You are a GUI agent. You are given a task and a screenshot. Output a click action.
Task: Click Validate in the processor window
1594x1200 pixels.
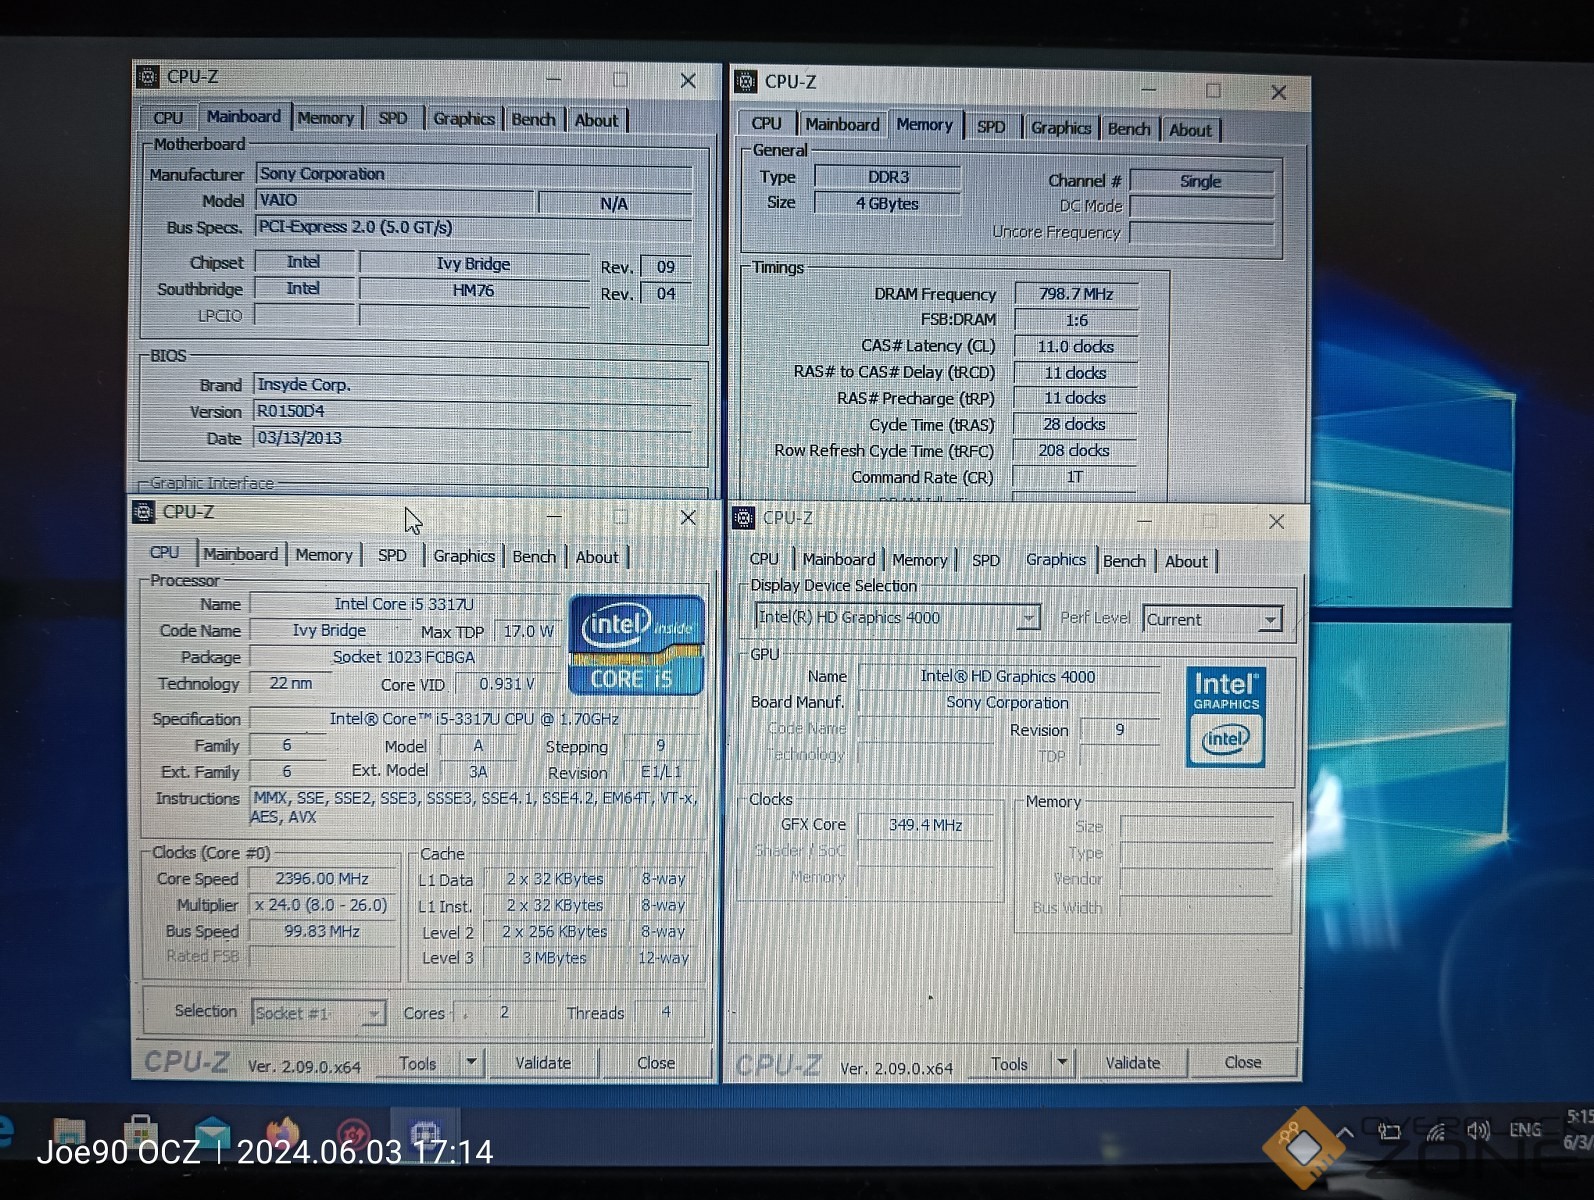543,1063
